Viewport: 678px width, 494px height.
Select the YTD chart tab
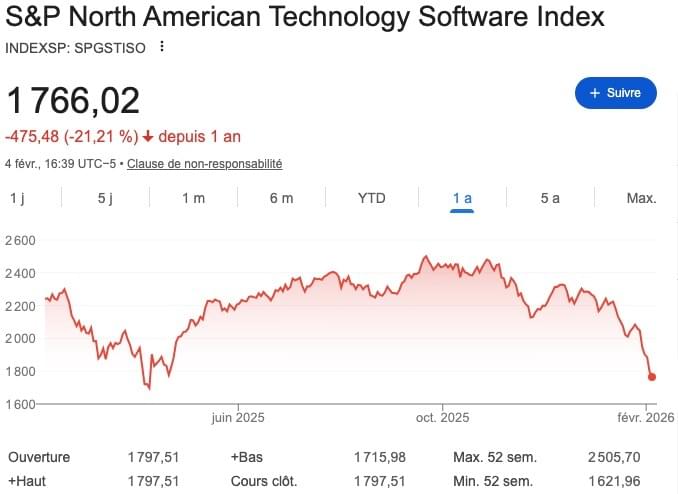click(x=371, y=198)
